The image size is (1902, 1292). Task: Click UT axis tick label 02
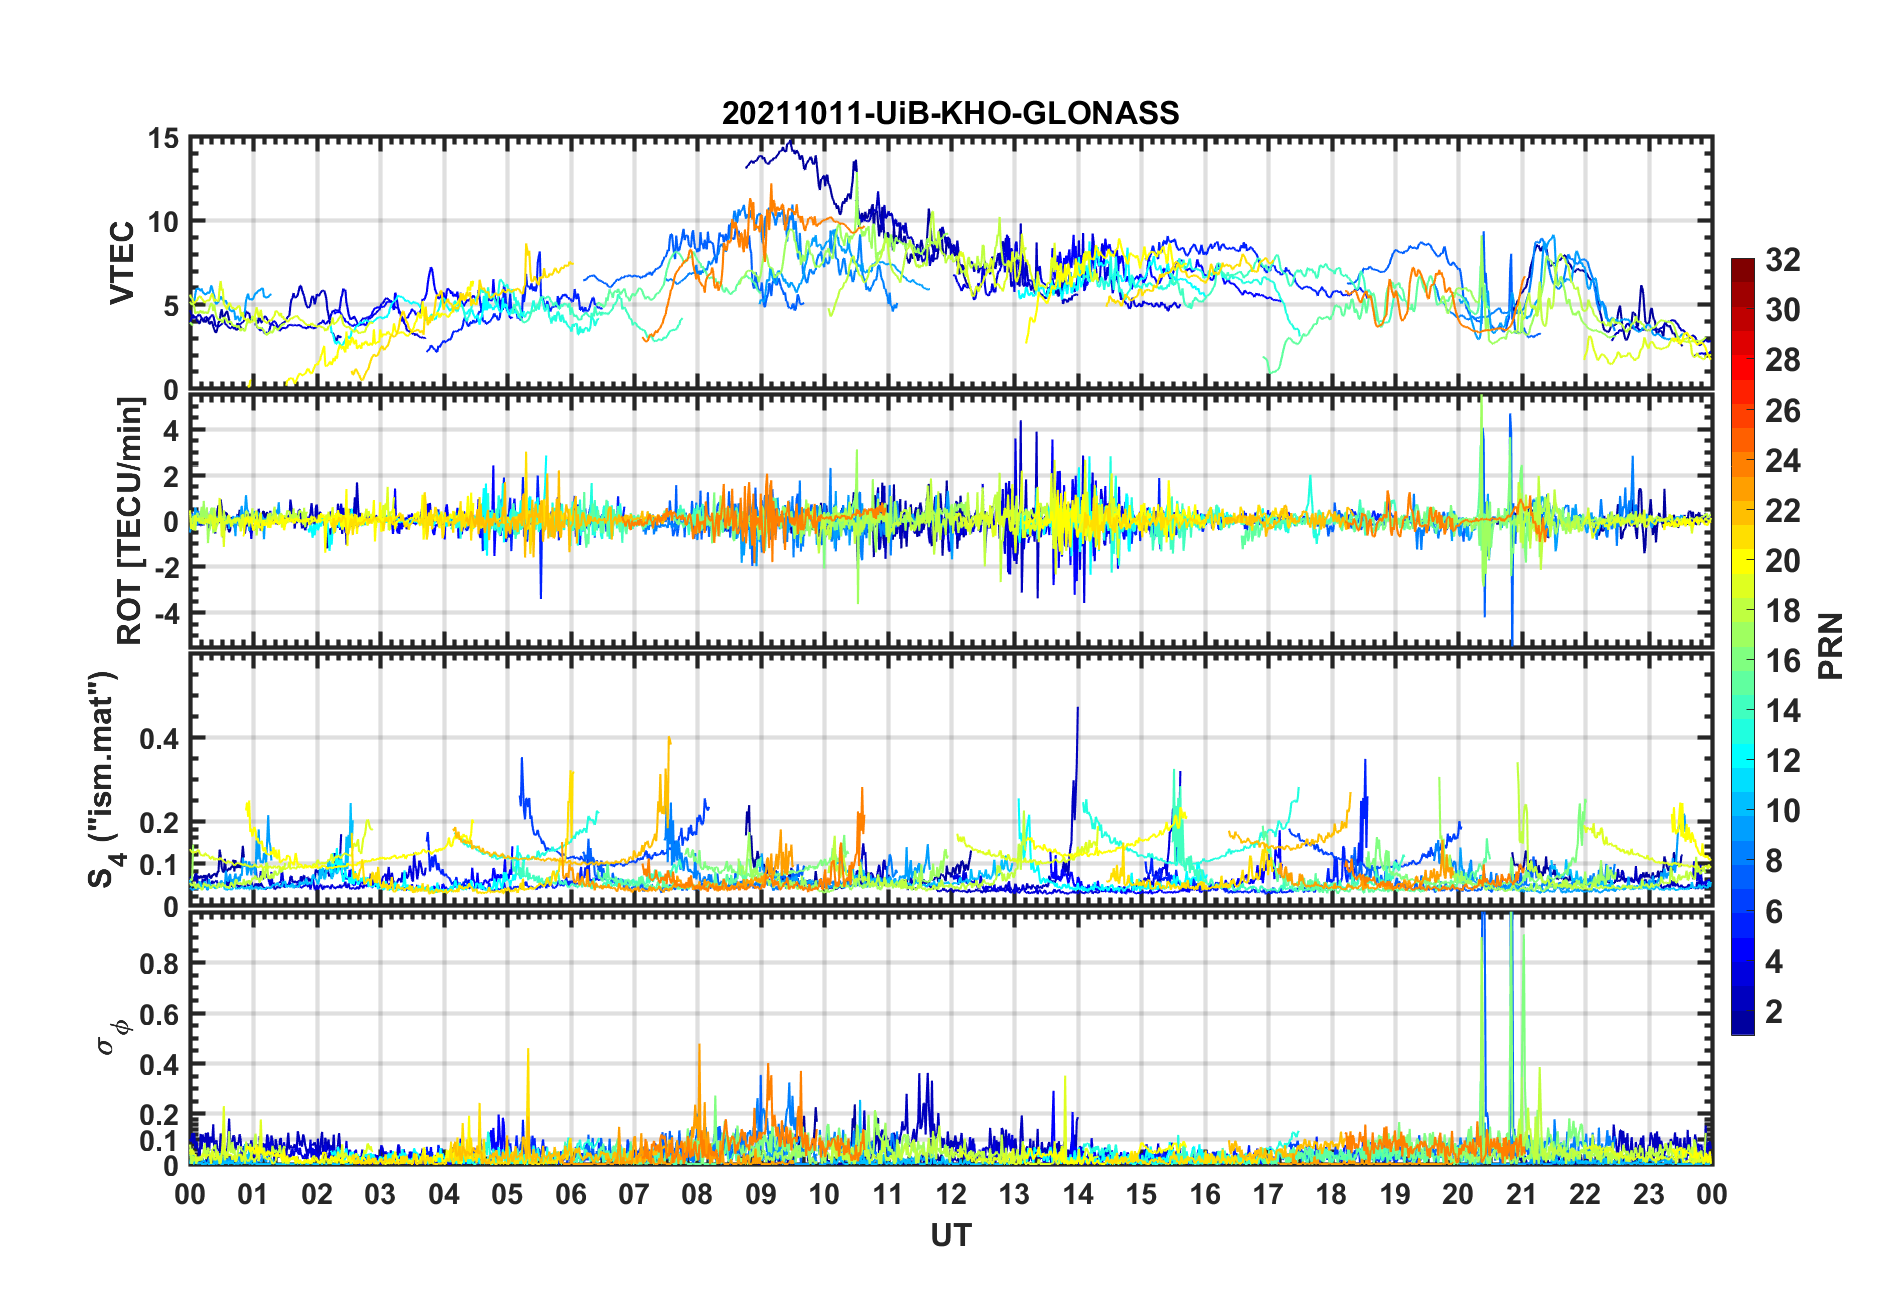pyautogui.click(x=317, y=1194)
